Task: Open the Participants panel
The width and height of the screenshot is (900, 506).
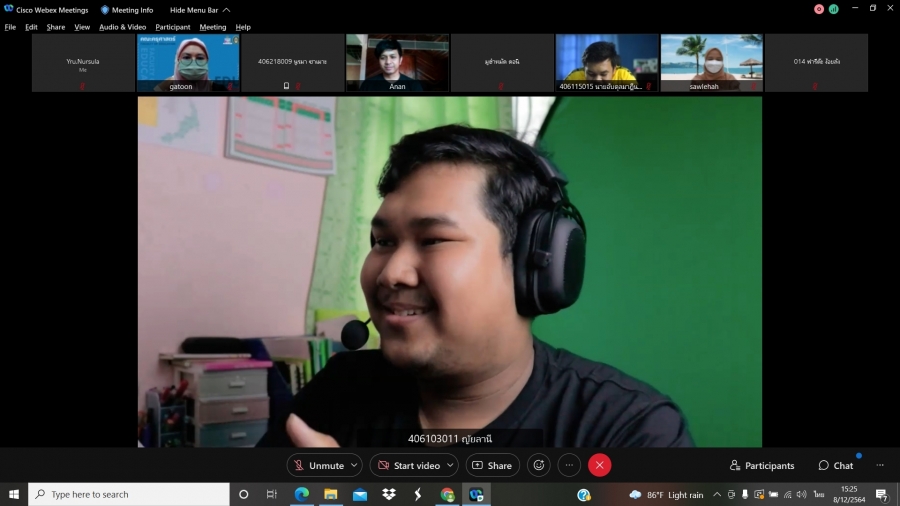Action: (x=762, y=465)
